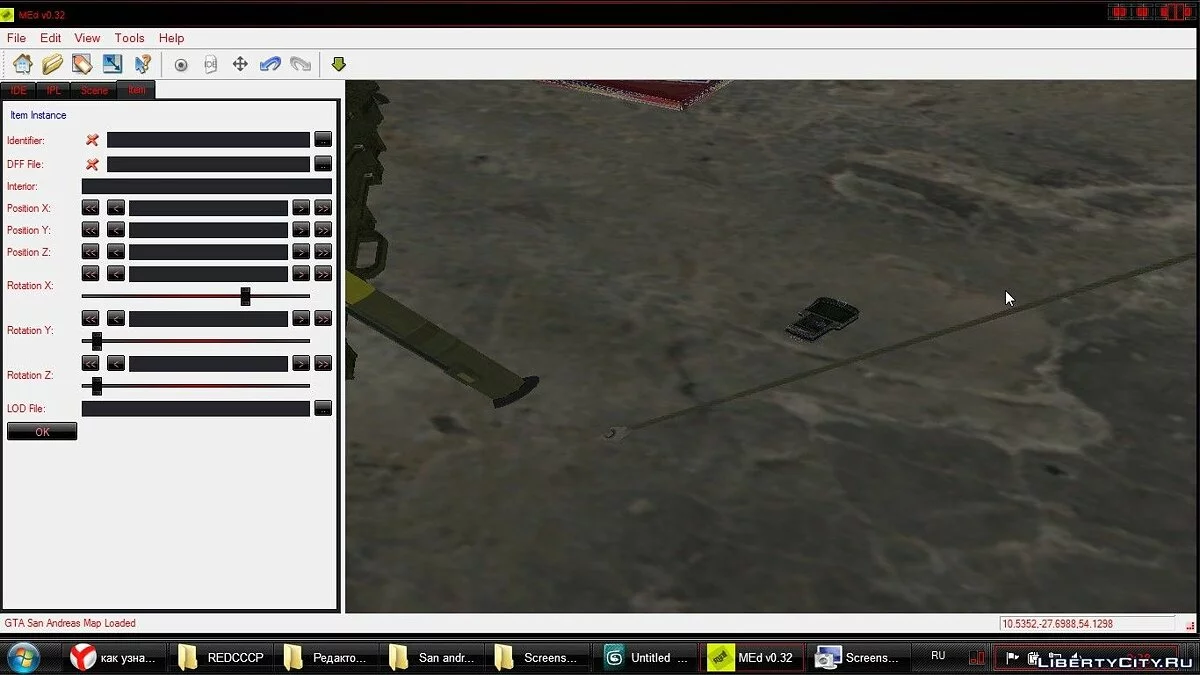Click the red X beside DFF File
The image size is (1200, 675).
(92, 164)
